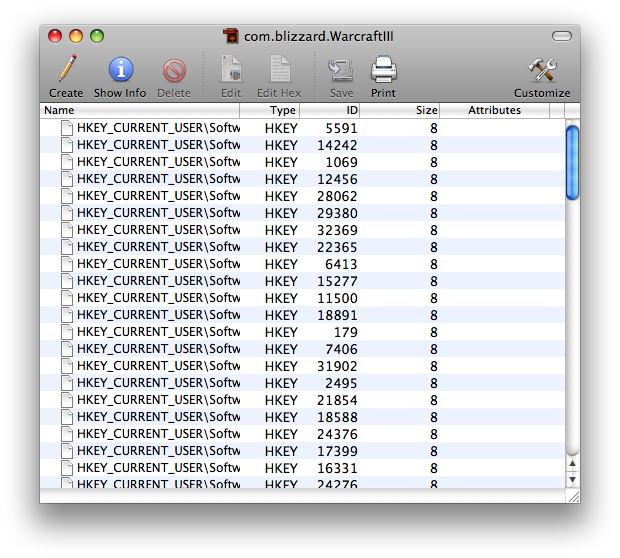Viewport: 620px width, 558px height.
Task: Sort by the Size column header
Action: 399,110
